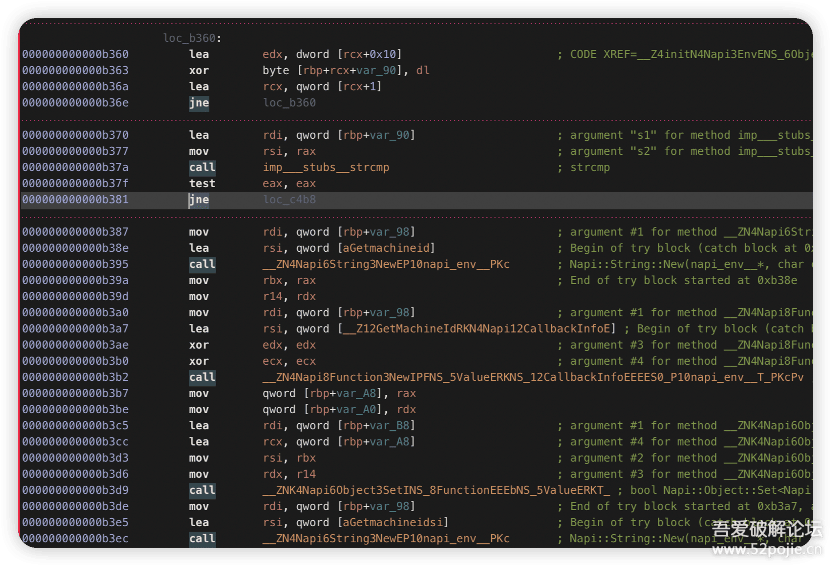
Task: Open the aGetmachineid string reference
Action: click(387, 248)
